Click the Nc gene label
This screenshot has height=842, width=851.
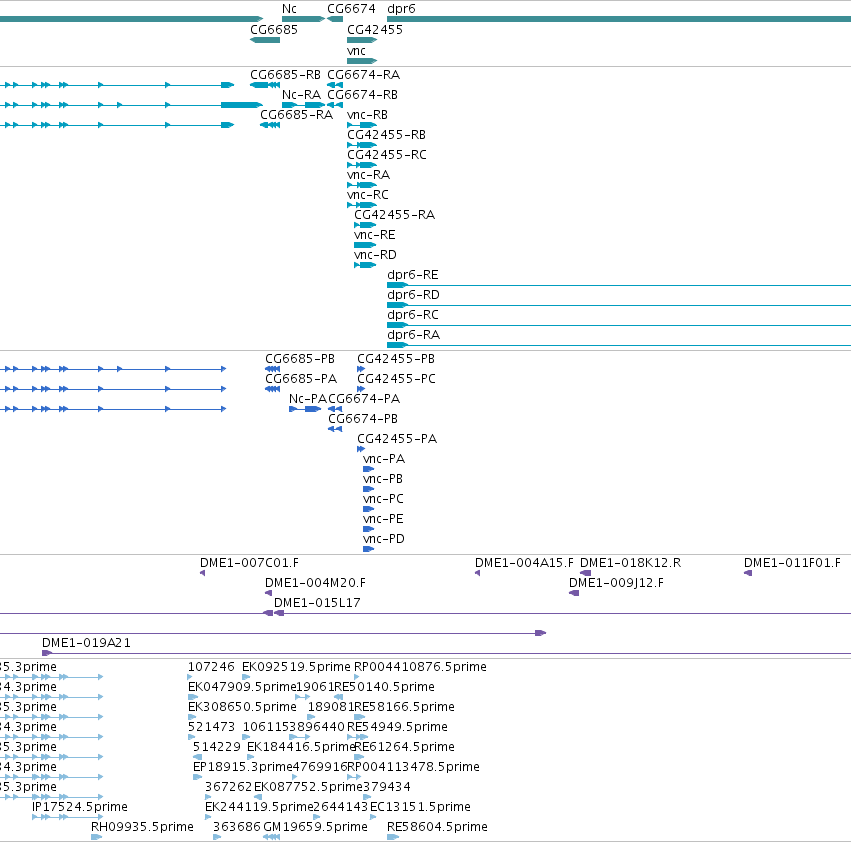(x=289, y=9)
